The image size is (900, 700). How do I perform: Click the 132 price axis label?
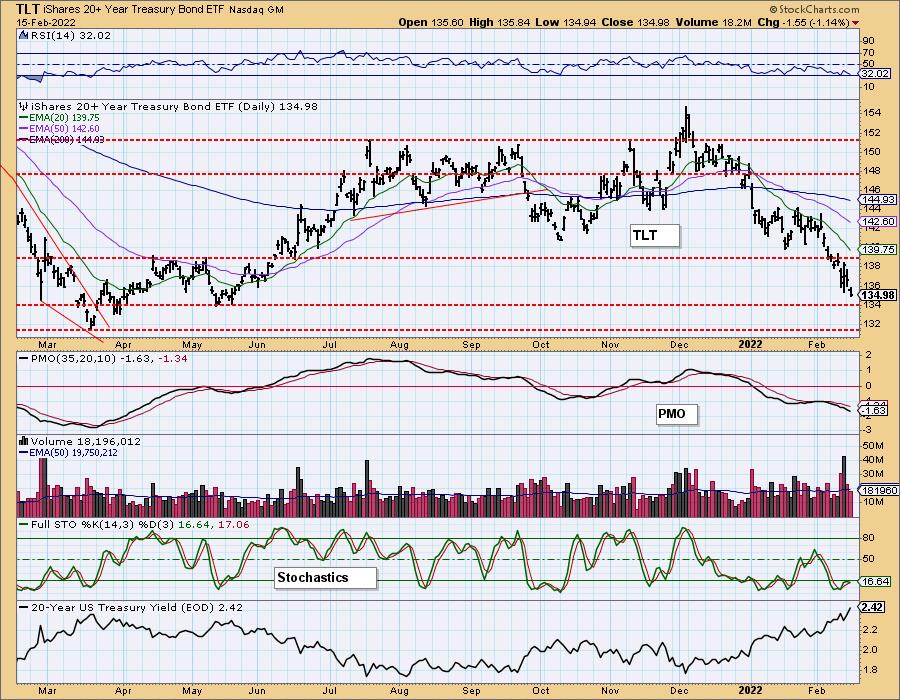pyautogui.click(x=872, y=324)
